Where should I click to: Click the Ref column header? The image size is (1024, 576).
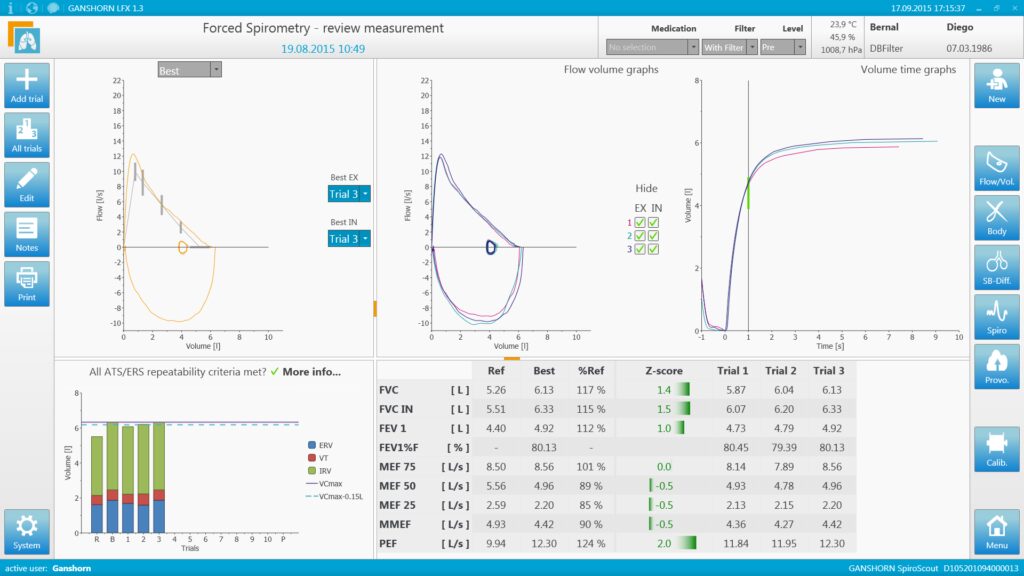click(496, 370)
